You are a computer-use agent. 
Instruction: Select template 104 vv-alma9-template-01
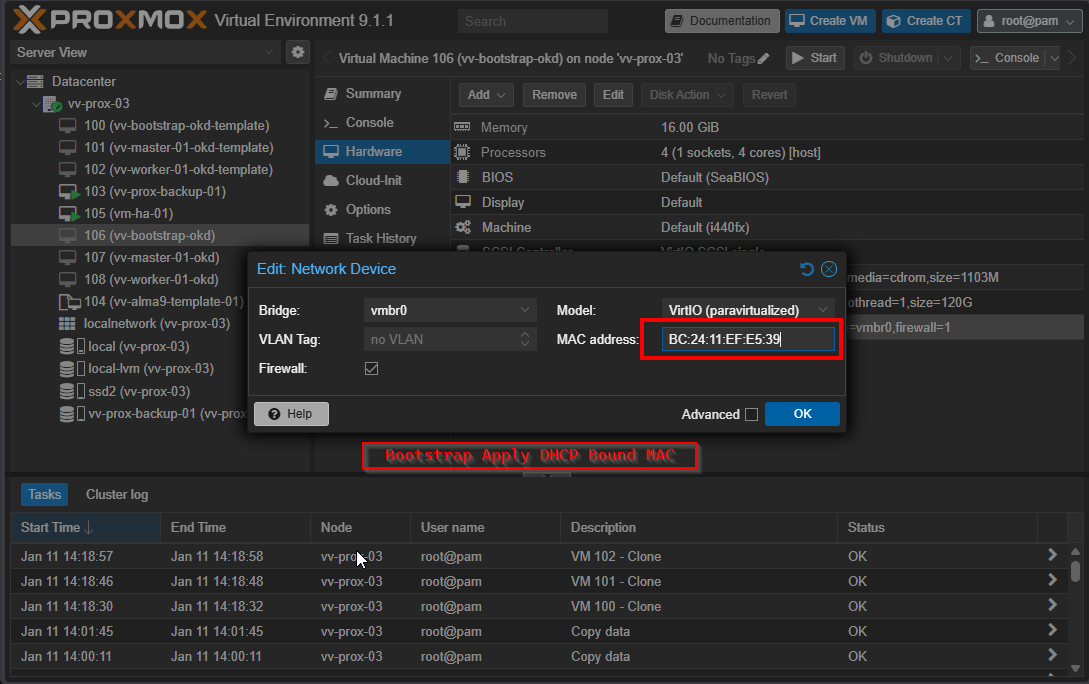163,301
